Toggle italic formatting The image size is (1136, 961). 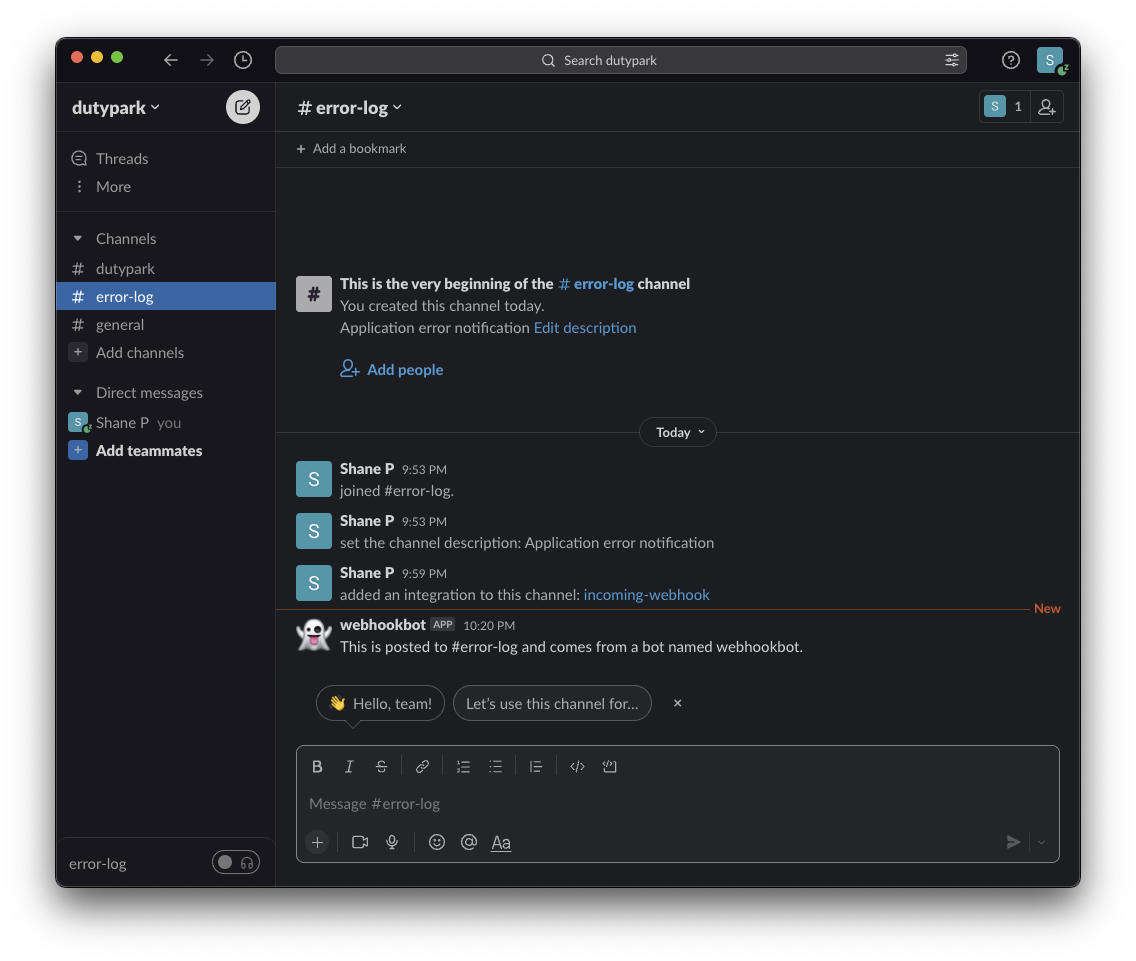click(x=349, y=766)
